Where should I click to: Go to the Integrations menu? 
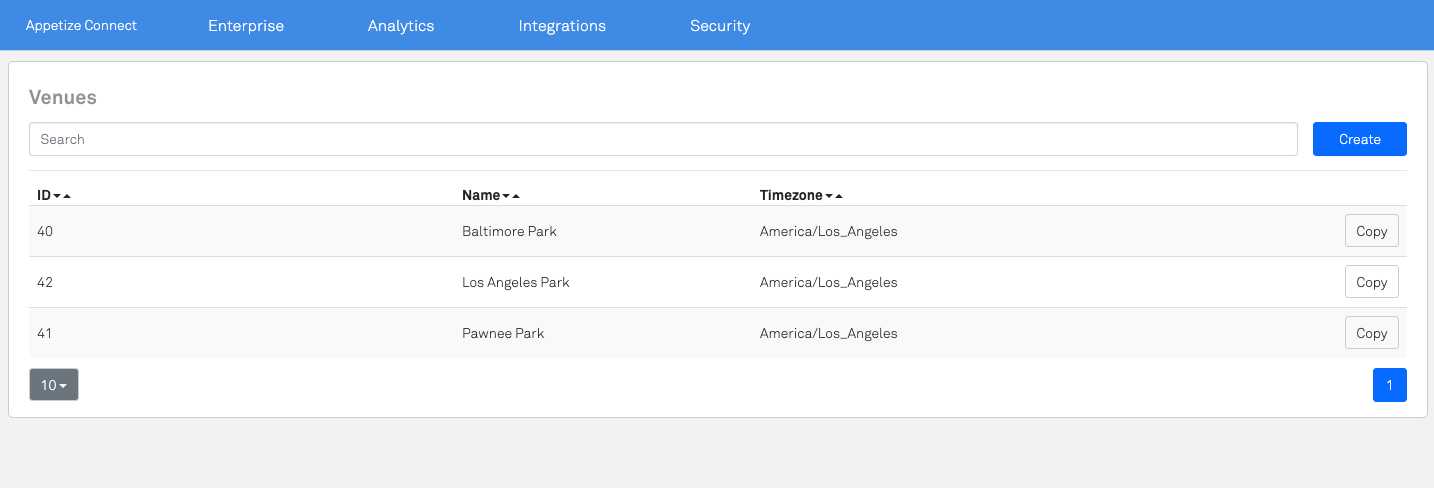562,26
